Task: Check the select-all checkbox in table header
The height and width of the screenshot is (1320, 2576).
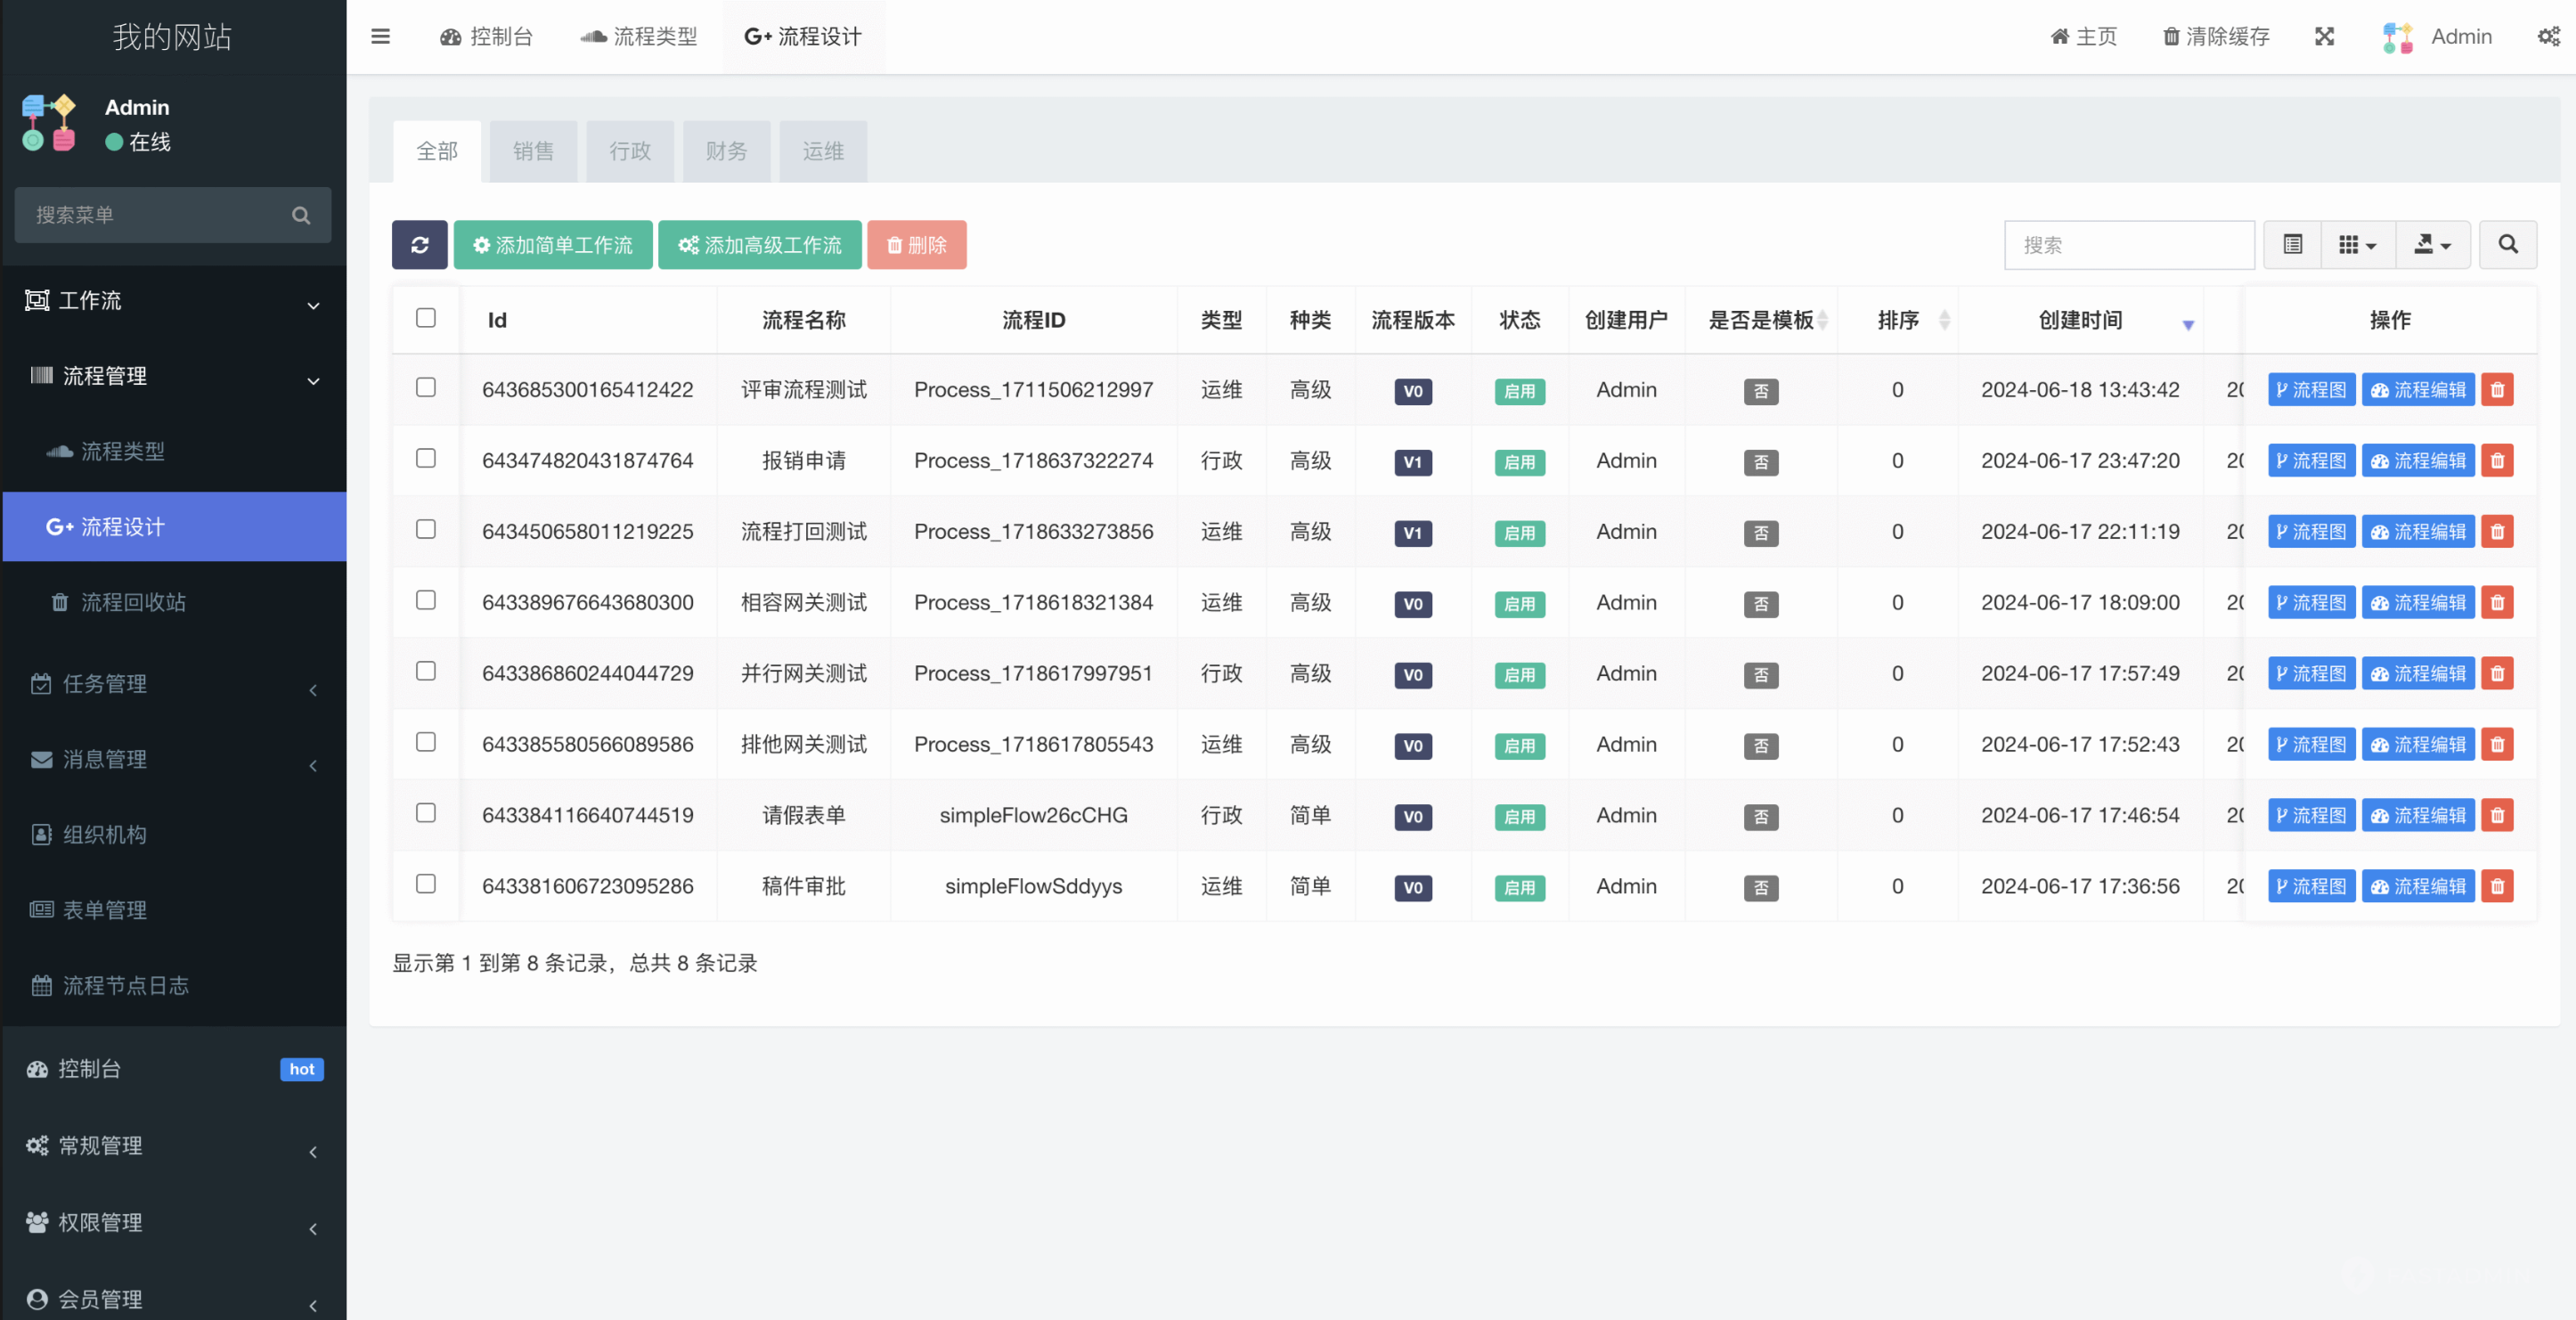Action: (426, 318)
